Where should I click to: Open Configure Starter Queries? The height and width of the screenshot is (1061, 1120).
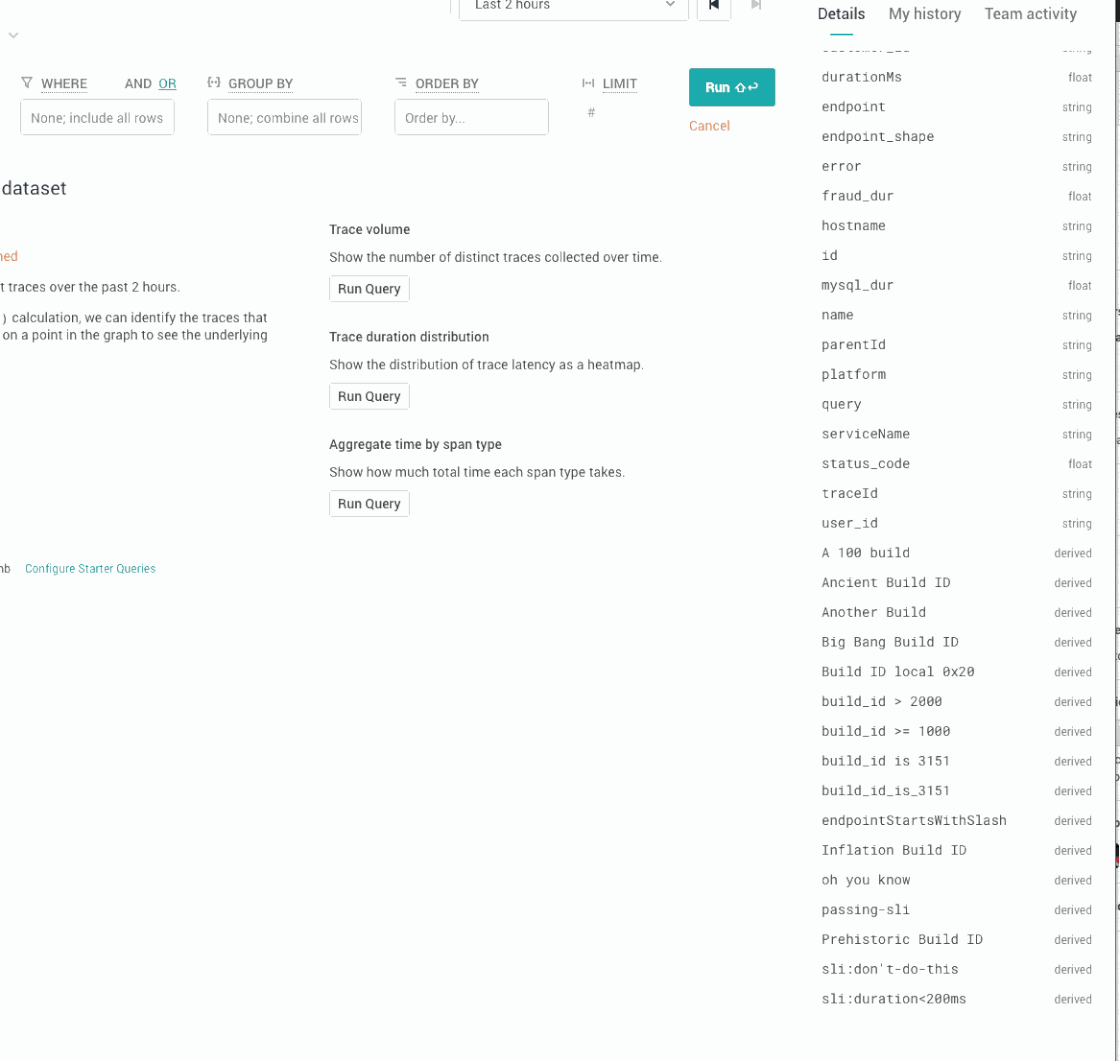click(90, 568)
